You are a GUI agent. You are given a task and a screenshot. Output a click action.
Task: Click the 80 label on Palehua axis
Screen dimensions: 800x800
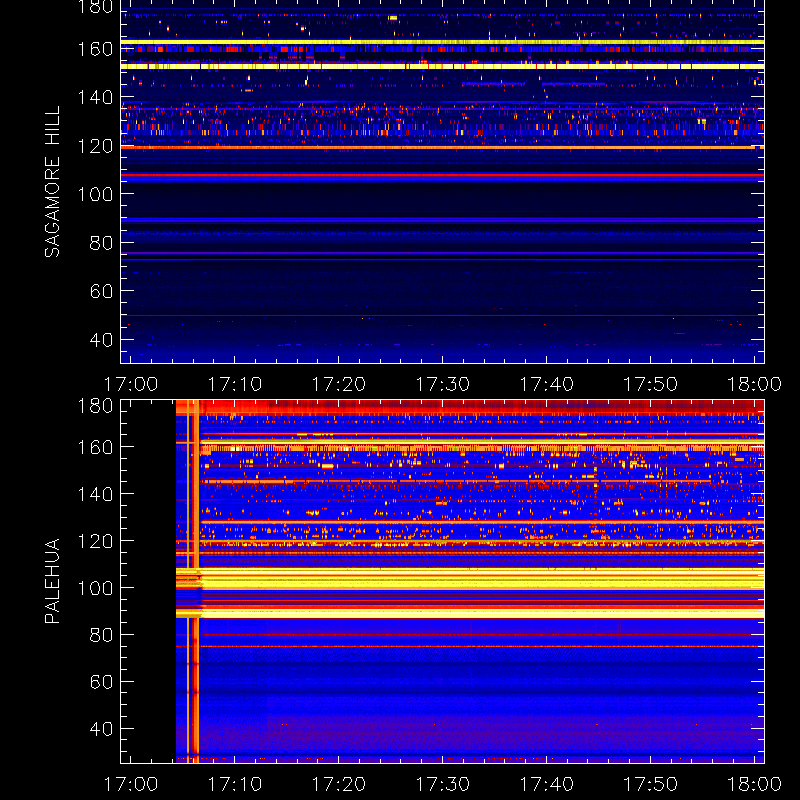pyautogui.click(x=101, y=635)
